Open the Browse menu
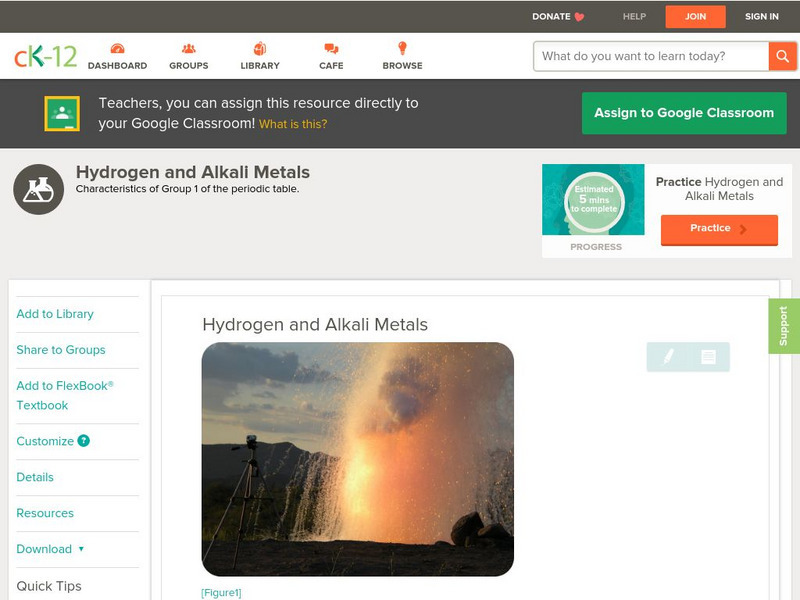This screenshot has width=800, height=600. [402, 56]
